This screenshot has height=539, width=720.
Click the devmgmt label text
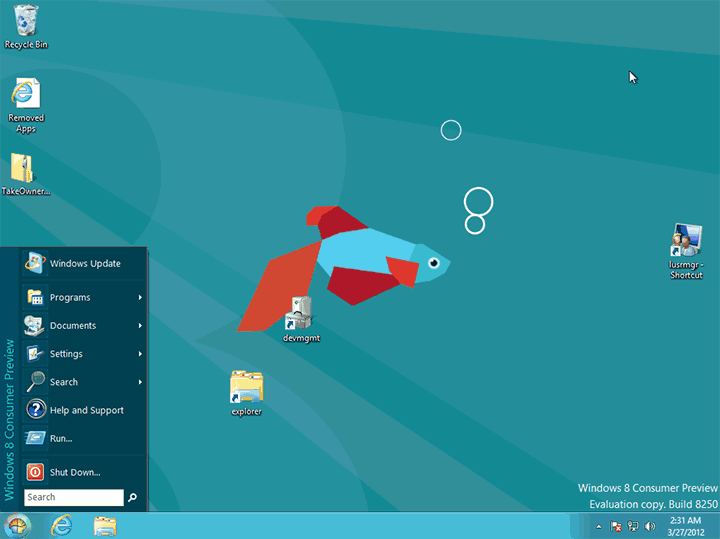301,338
